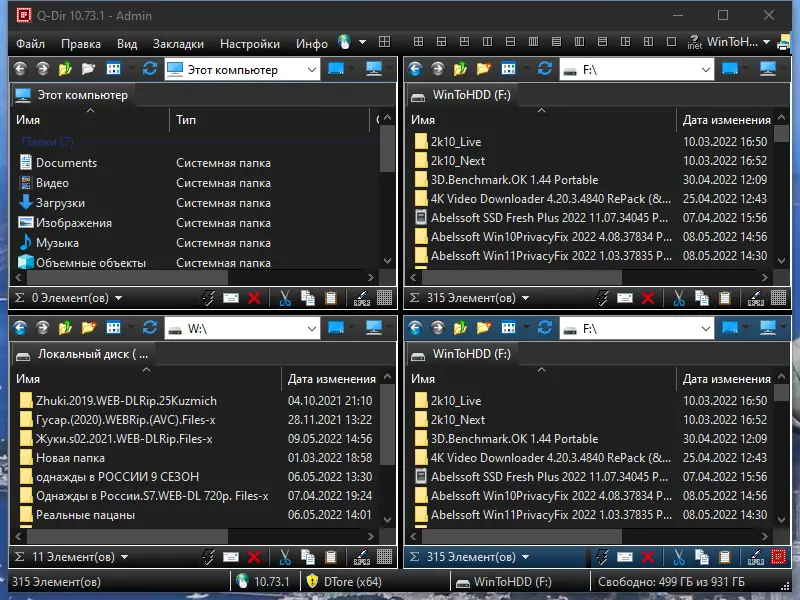Click Forward arrow in top-left pane
This screenshot has height=600, width=800.
[x=42, y=69]
